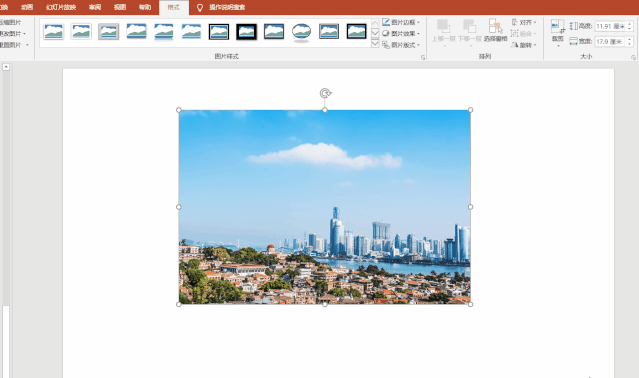Switch to the 动画 animations tab
This screenshot has width=639, height=378.
27,7
